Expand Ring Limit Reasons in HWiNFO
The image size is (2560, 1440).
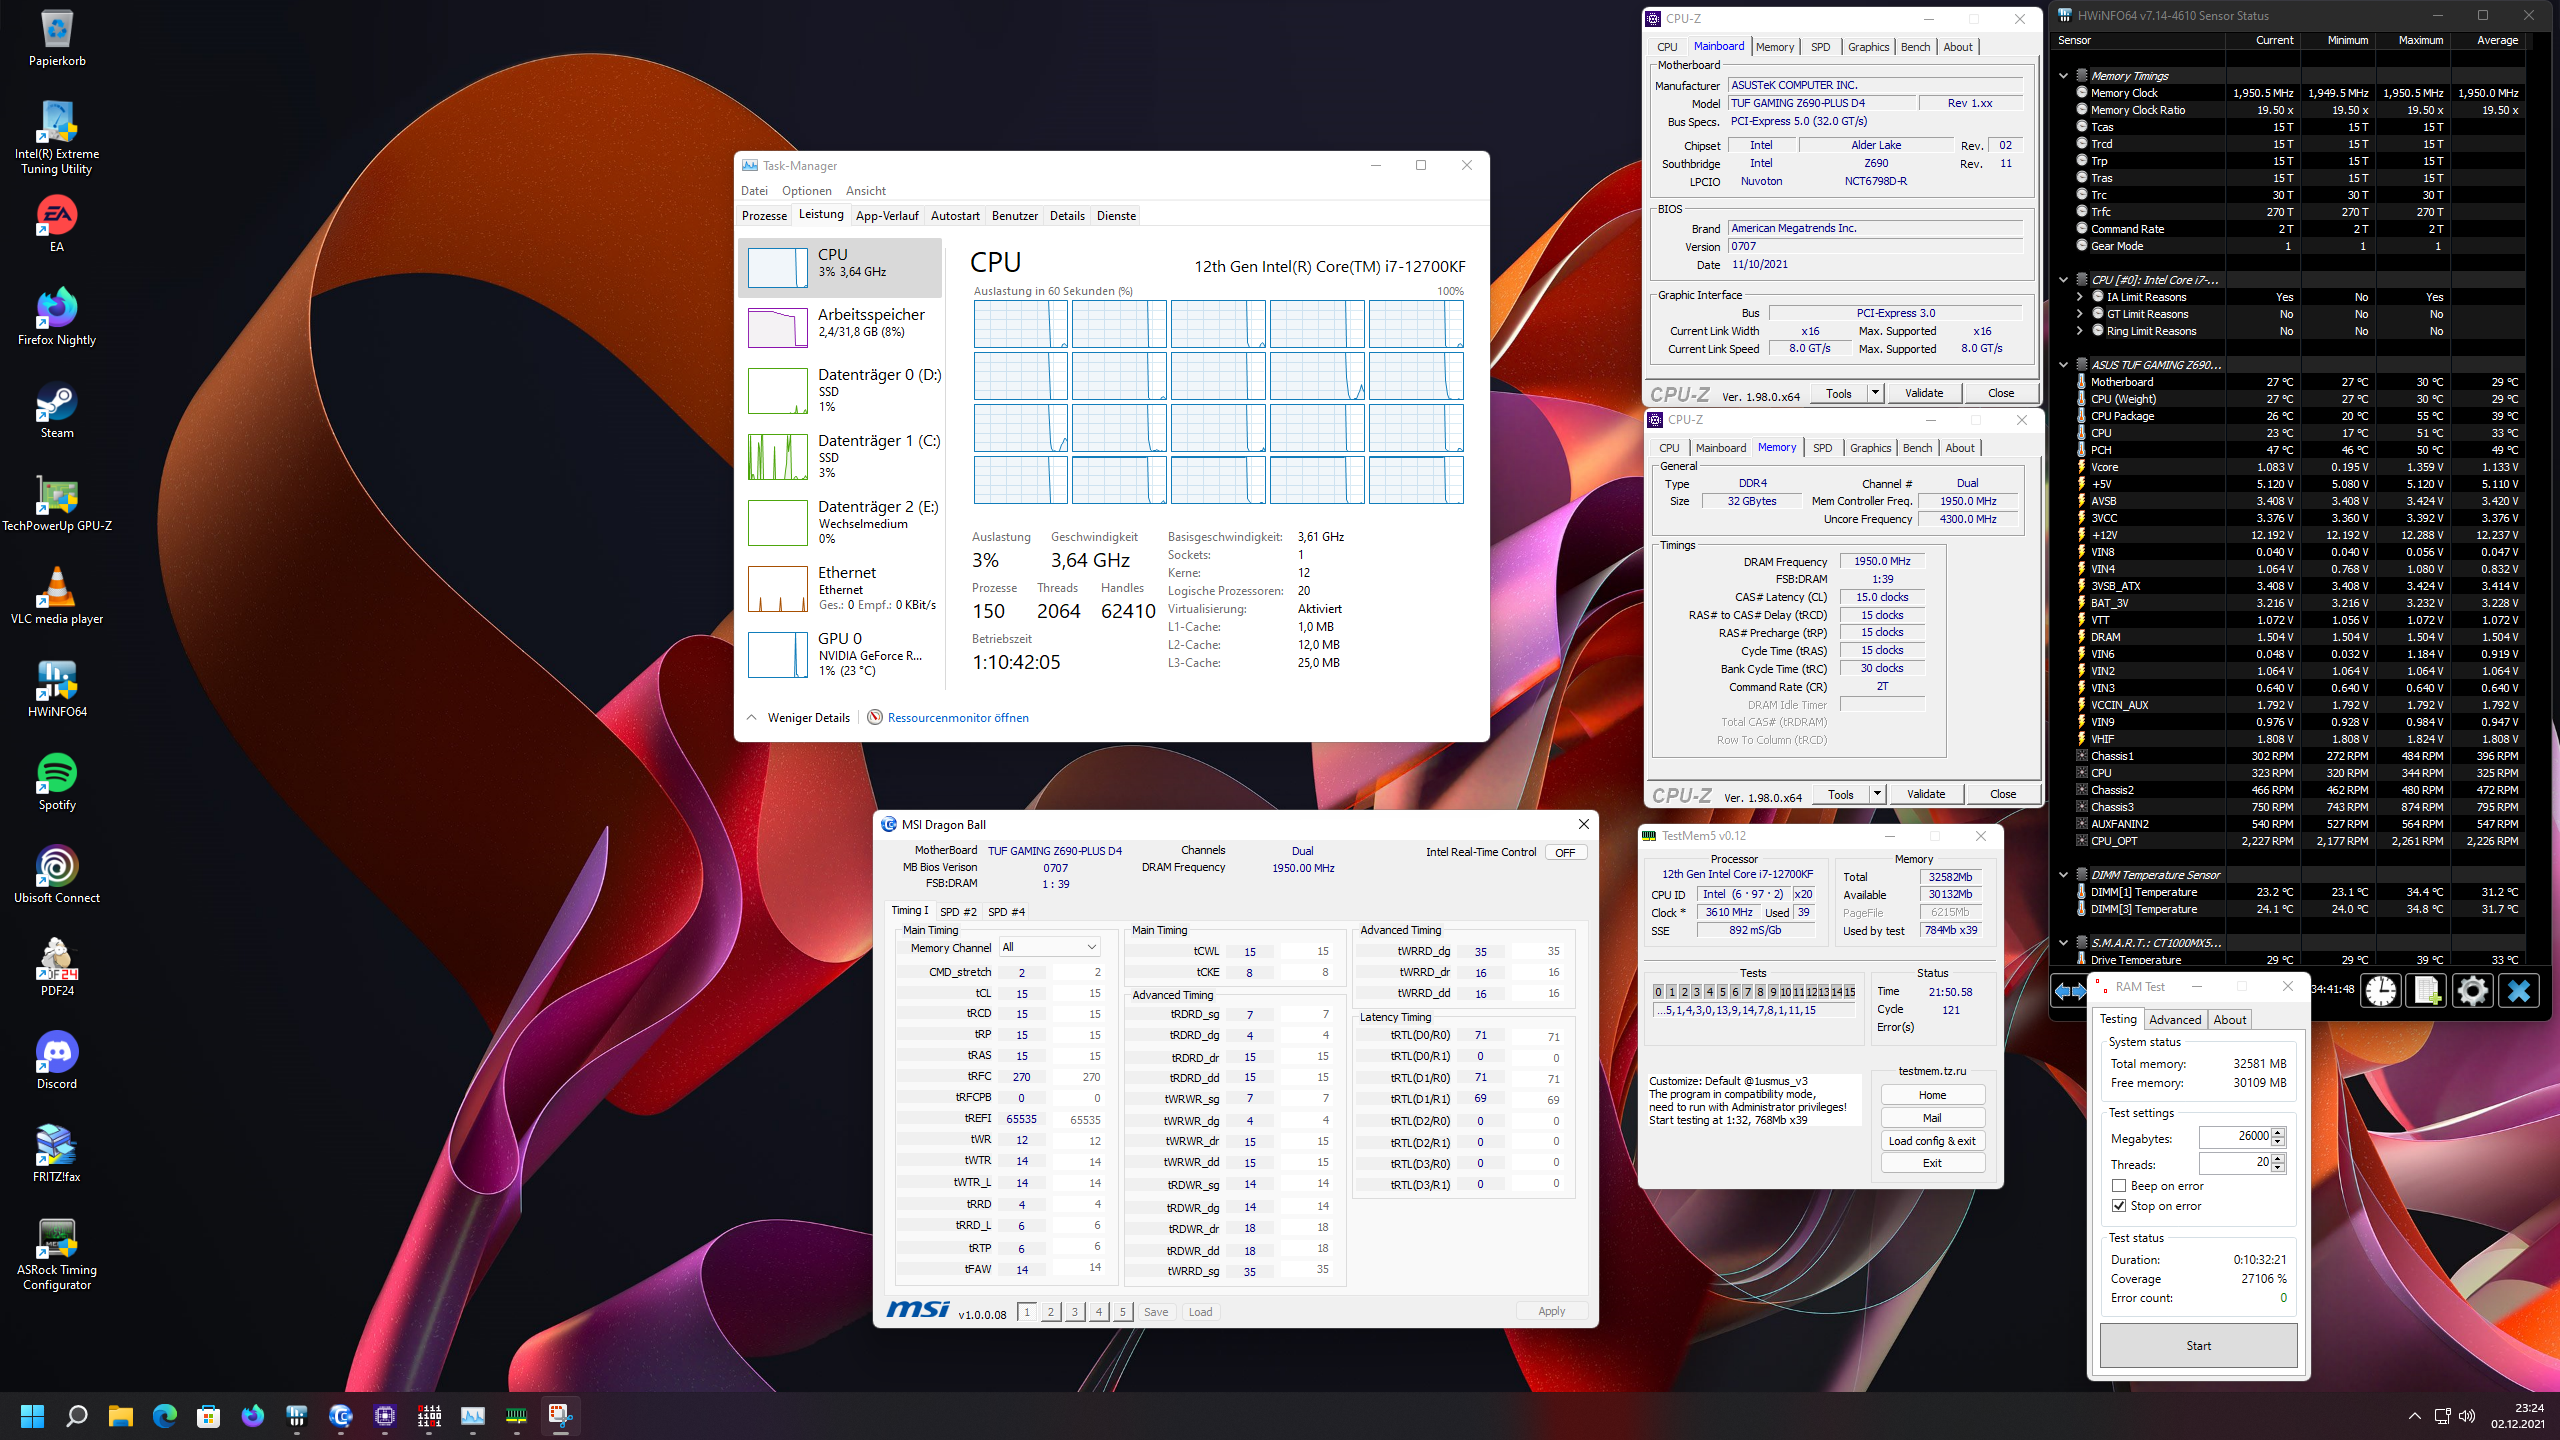point(2079,331)
